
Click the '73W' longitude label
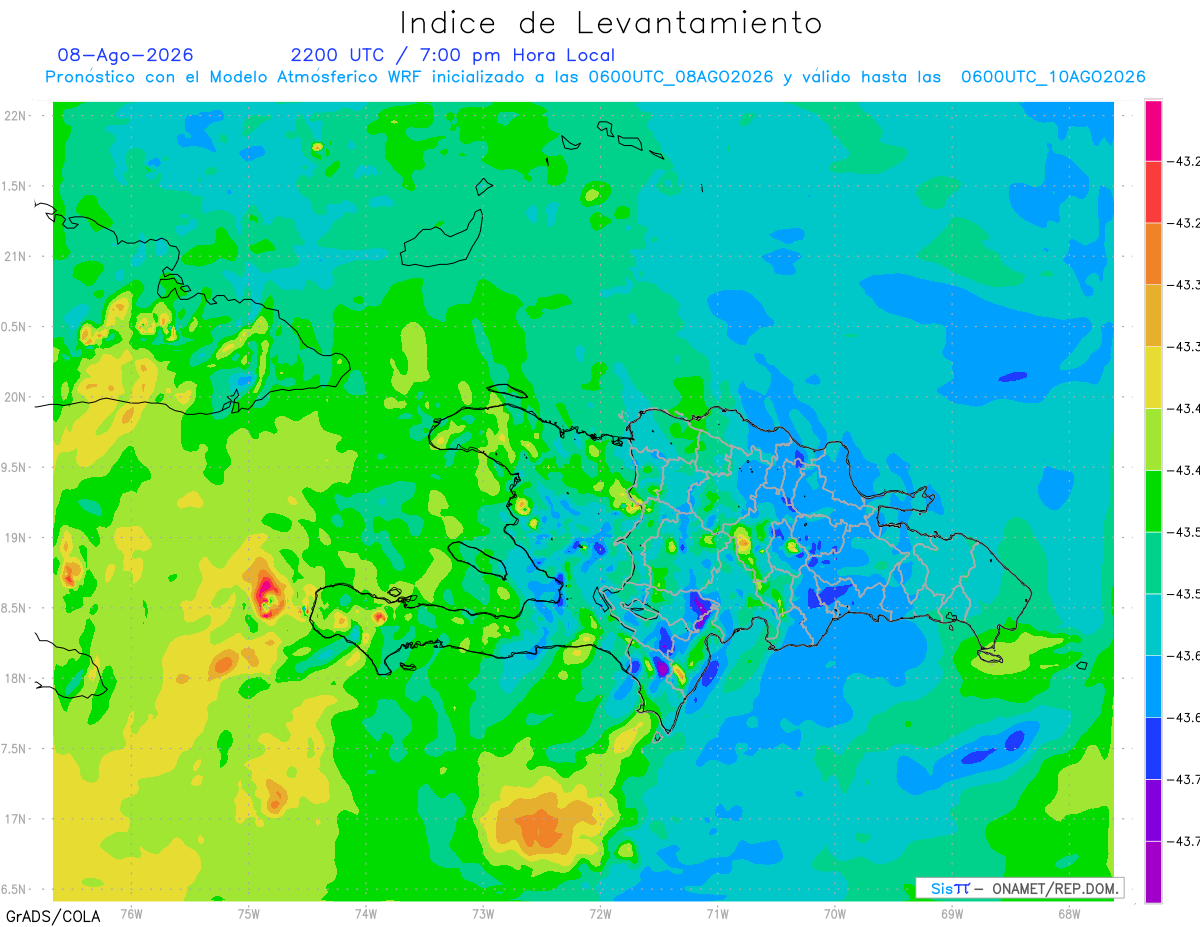[483, 913]
